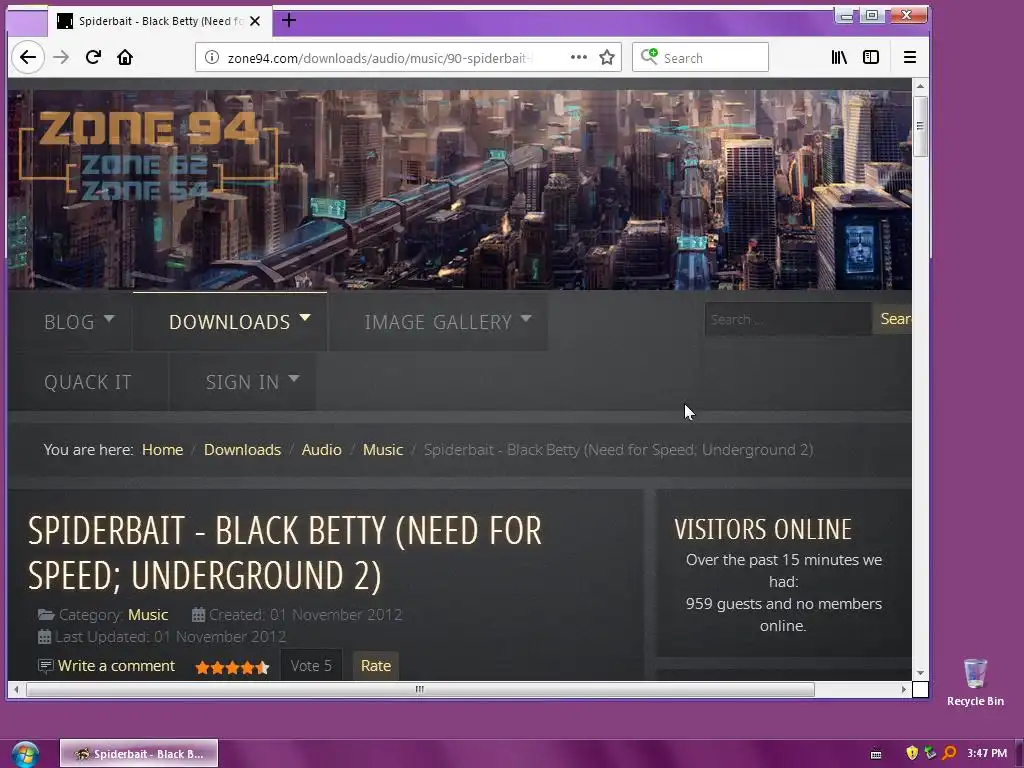
Task: Click the comment bubble icon
Action: point(46,666)
